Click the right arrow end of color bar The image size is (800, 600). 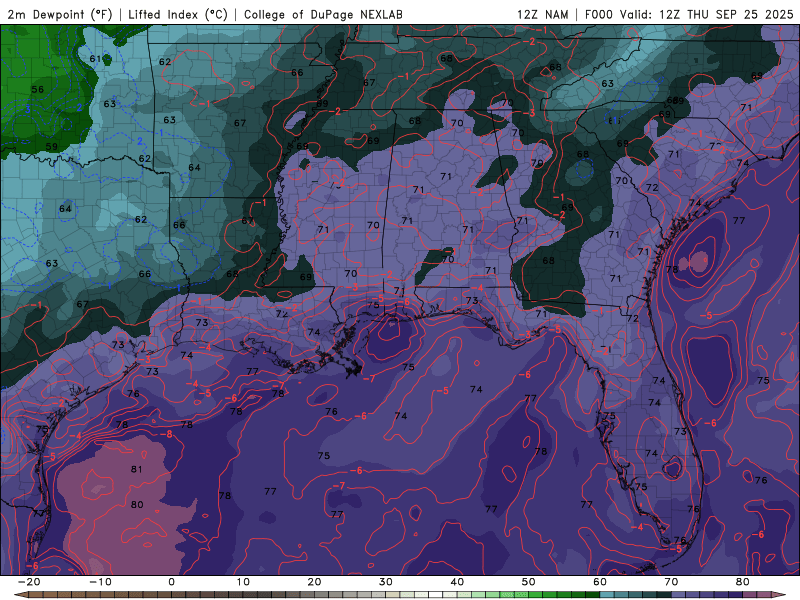781,595
